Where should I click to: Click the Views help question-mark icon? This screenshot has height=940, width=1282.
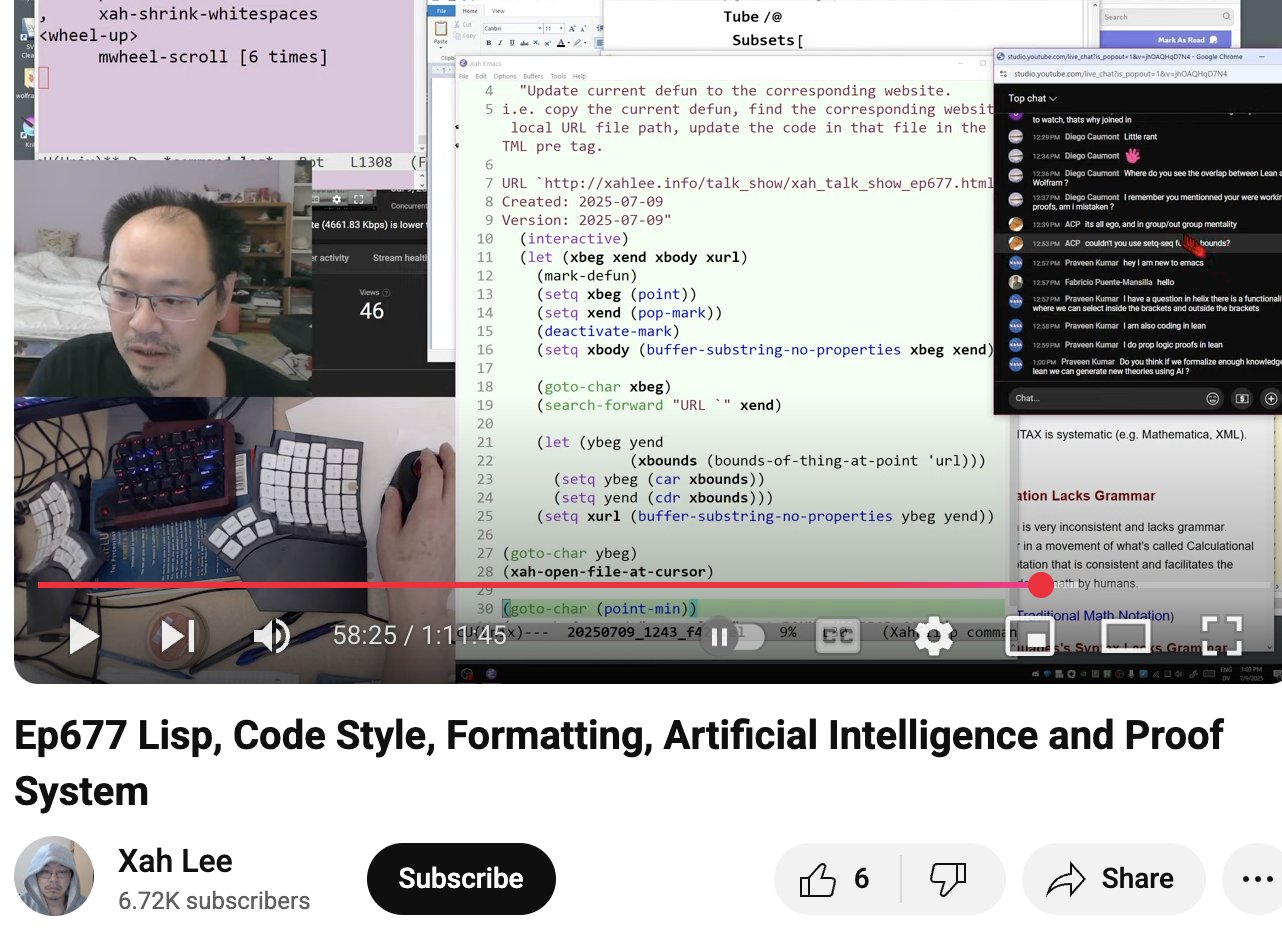coord(386,292)
